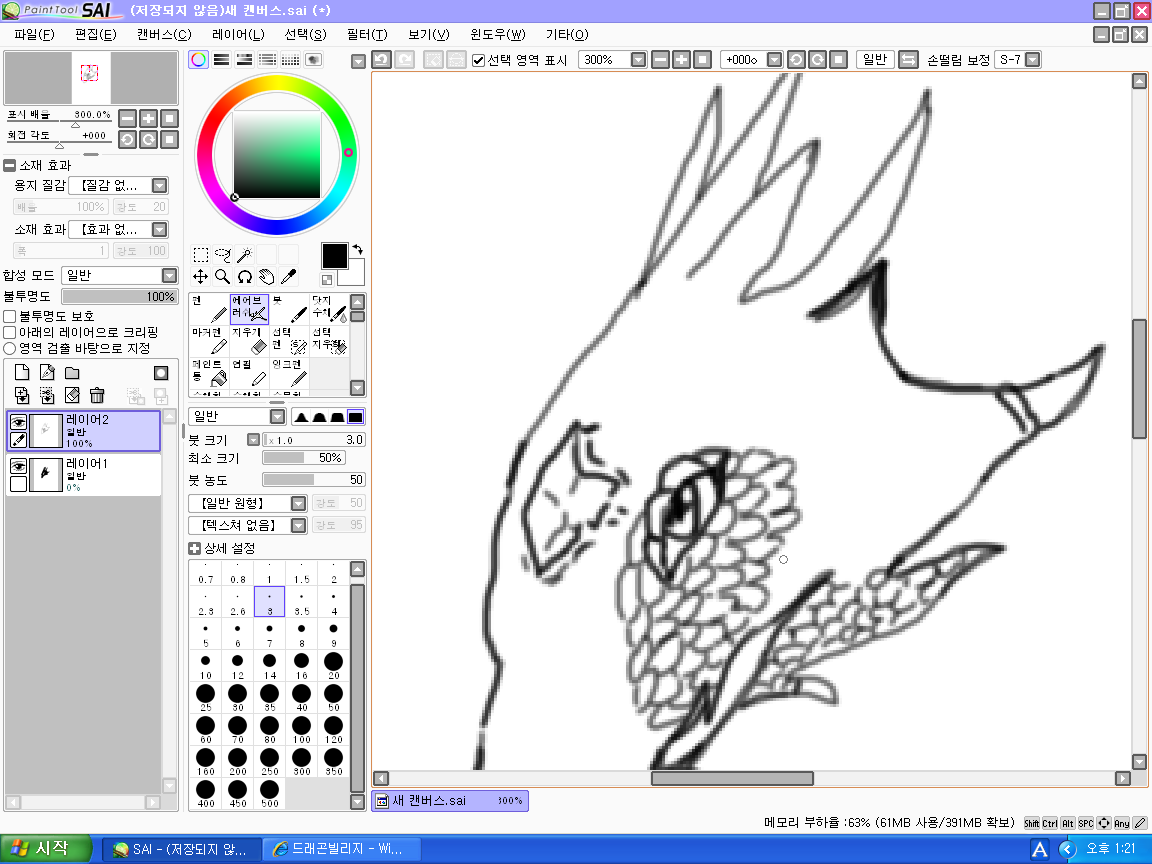Hide 레이어1 using its eye icon

[x=18, y=466]
